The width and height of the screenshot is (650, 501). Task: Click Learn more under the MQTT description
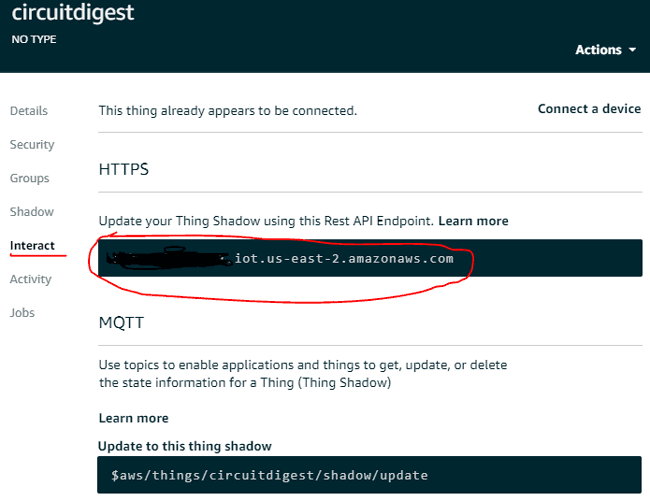133,418
